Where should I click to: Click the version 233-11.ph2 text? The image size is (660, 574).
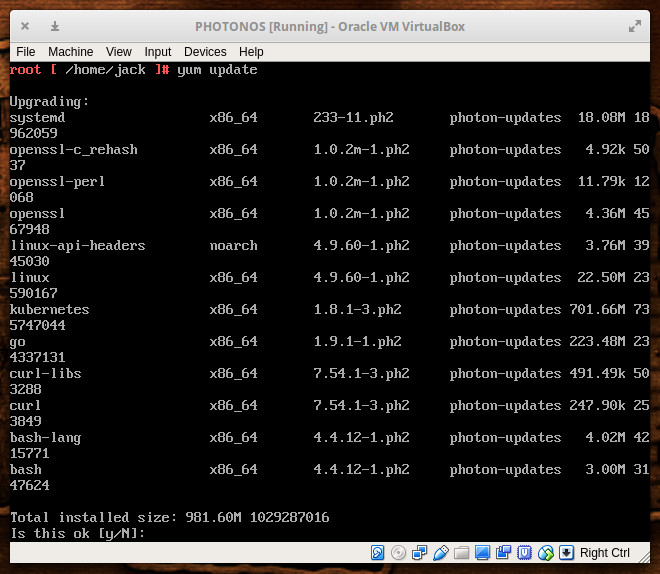click(x=354, y=118)
